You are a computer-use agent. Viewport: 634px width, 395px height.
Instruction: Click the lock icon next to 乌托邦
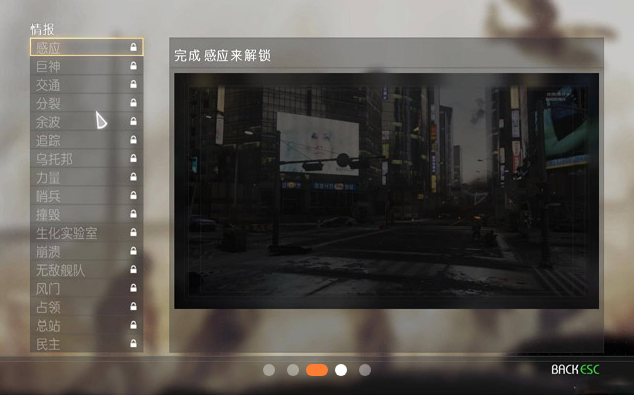(133, 158)
